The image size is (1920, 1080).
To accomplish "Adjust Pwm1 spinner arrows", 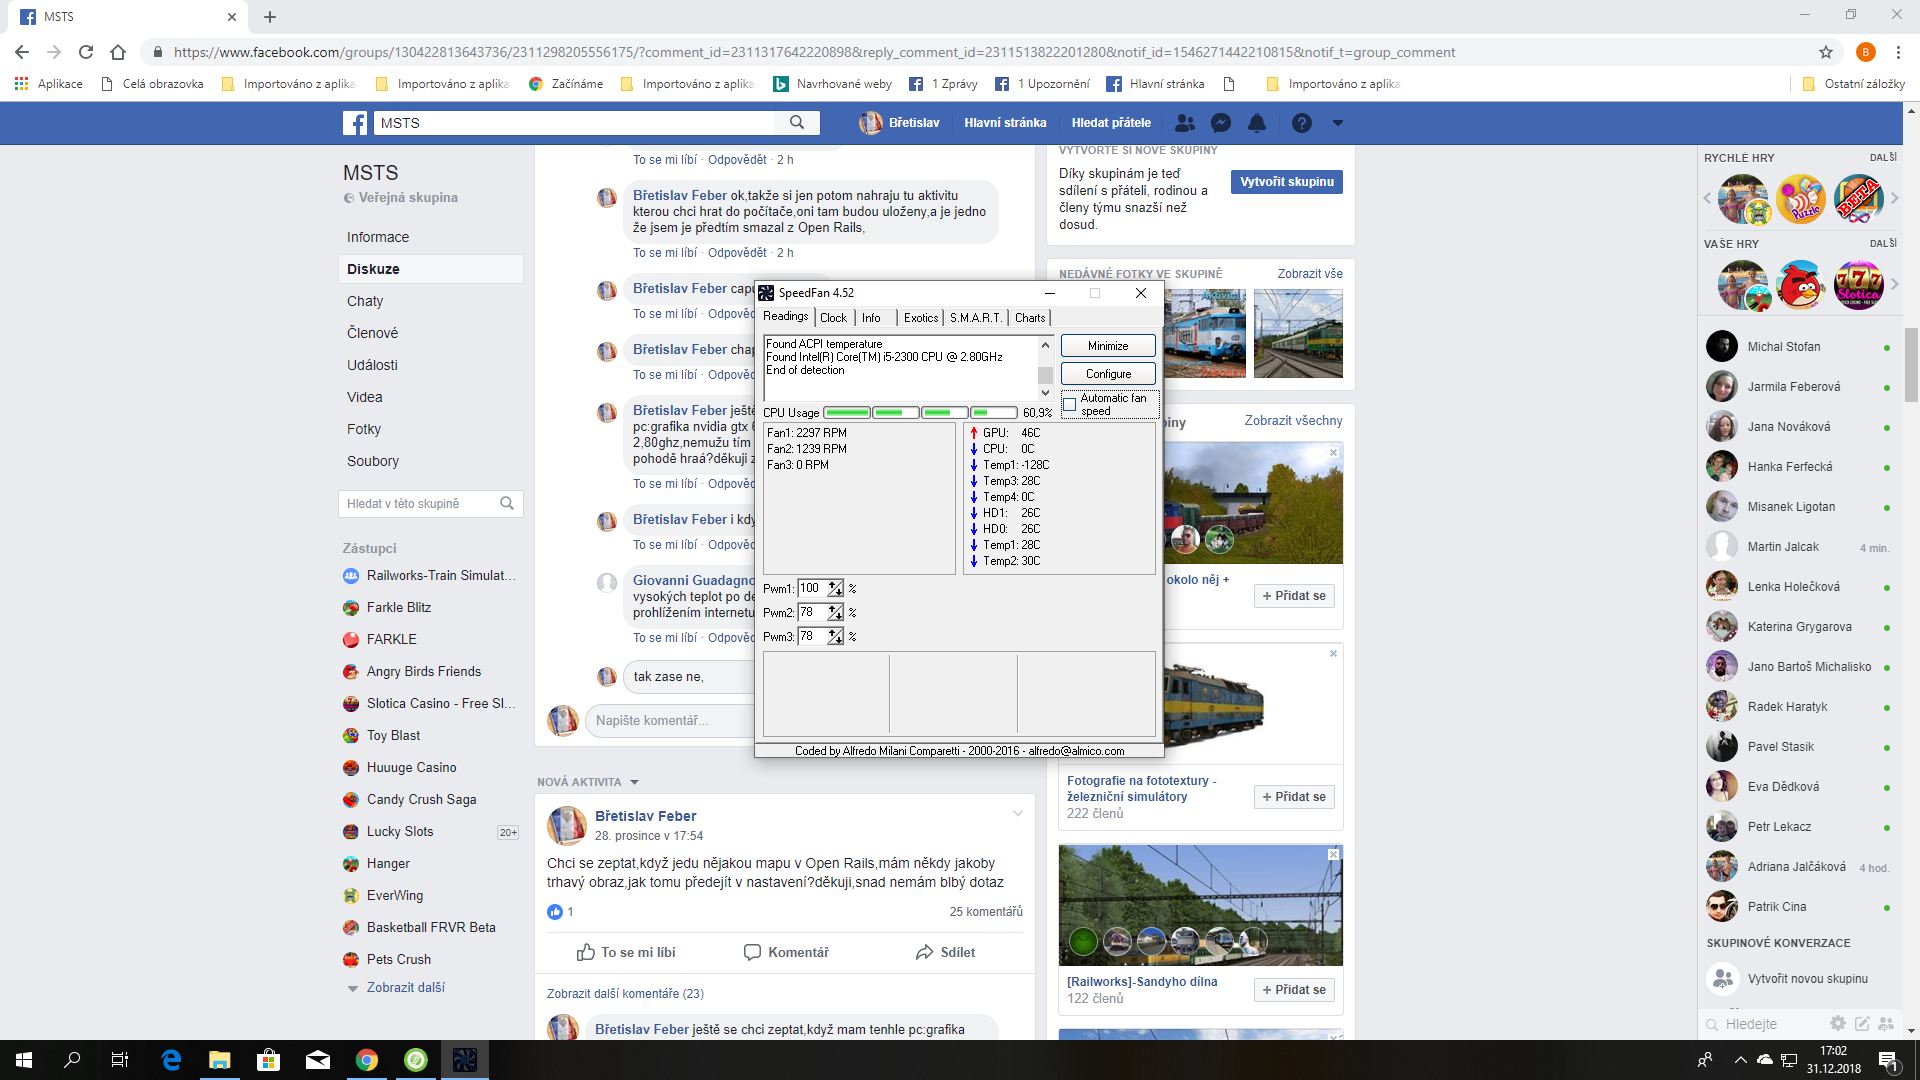I will 836,589.
